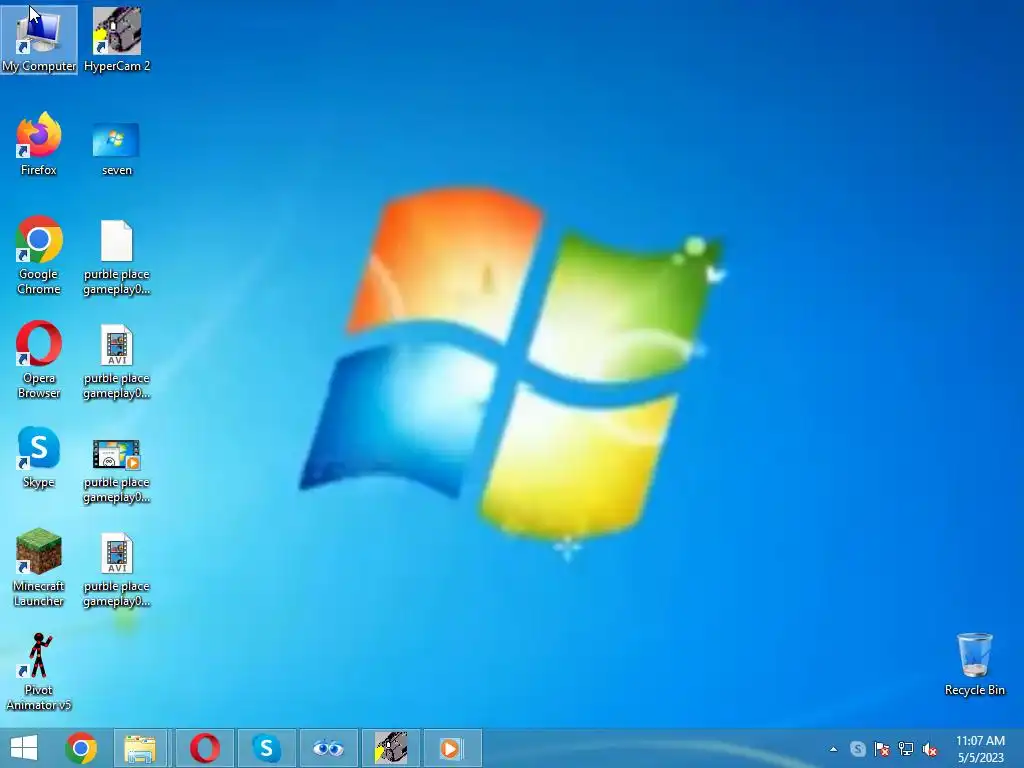Launch Chrome from the taskbar
Image resolution: width=1024 pixels, height=768 pixels.
81,748
